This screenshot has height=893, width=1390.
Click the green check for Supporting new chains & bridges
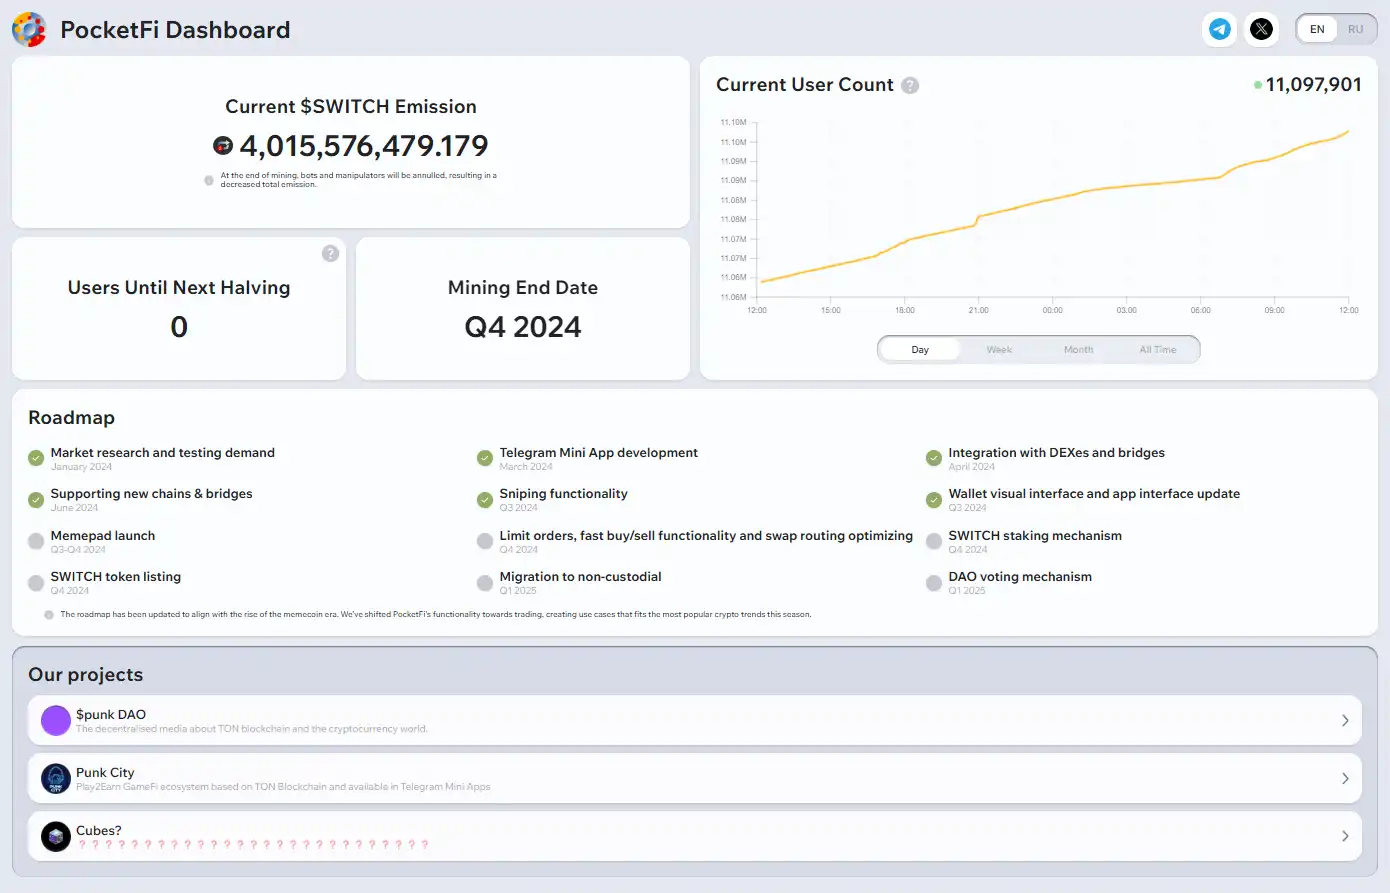coord(36,499)
